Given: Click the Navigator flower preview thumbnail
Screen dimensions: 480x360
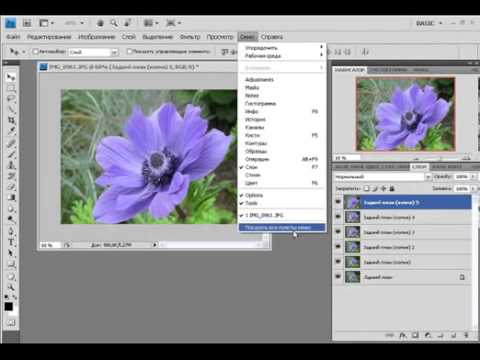Looking at the screenshot, I should click(x=405, y=114).
